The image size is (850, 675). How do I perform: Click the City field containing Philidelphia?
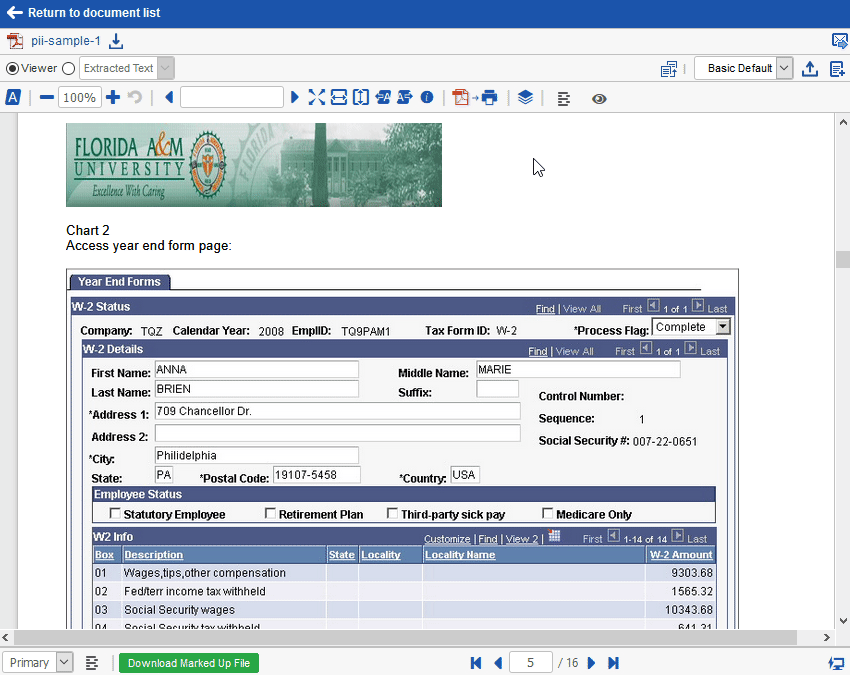pyautogui.click(x=256, y=455)
